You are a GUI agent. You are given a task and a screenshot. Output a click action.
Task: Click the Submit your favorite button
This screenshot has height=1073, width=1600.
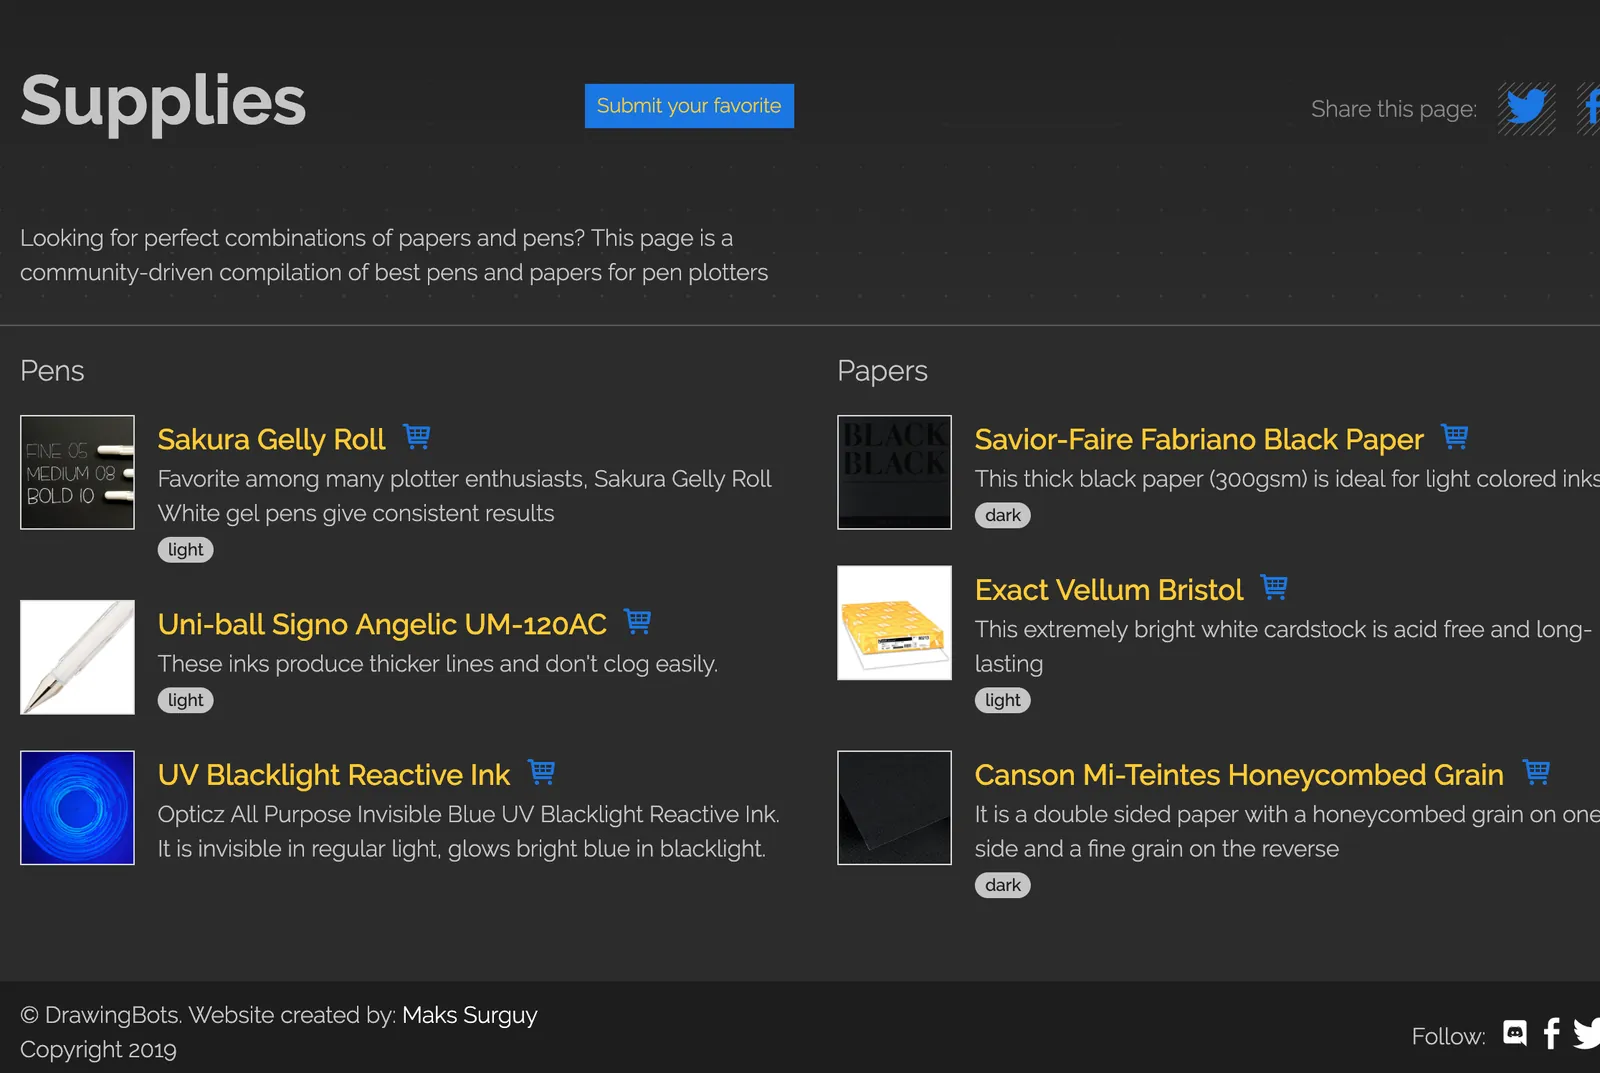tap(689, 106)
